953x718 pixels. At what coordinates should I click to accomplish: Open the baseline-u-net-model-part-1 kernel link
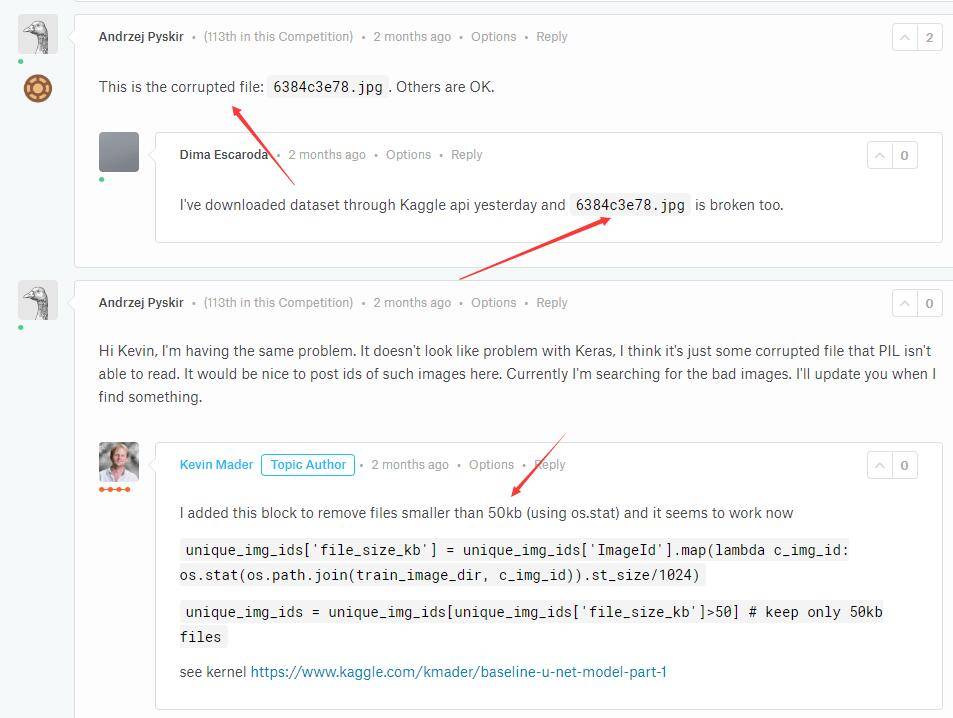[x=458, y=672]
